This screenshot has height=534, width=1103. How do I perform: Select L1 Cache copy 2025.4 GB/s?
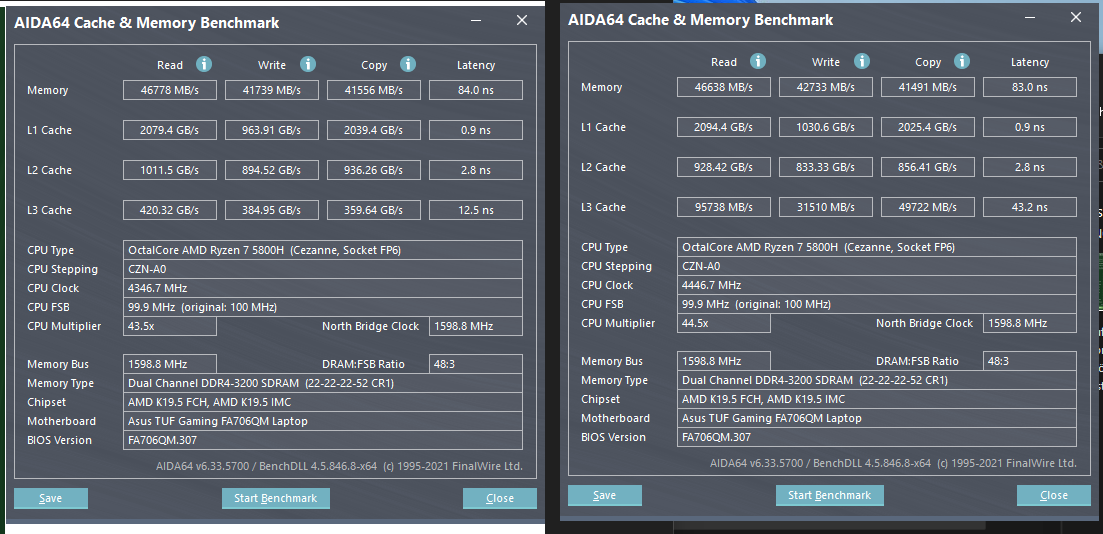click(x=927, y=127)
